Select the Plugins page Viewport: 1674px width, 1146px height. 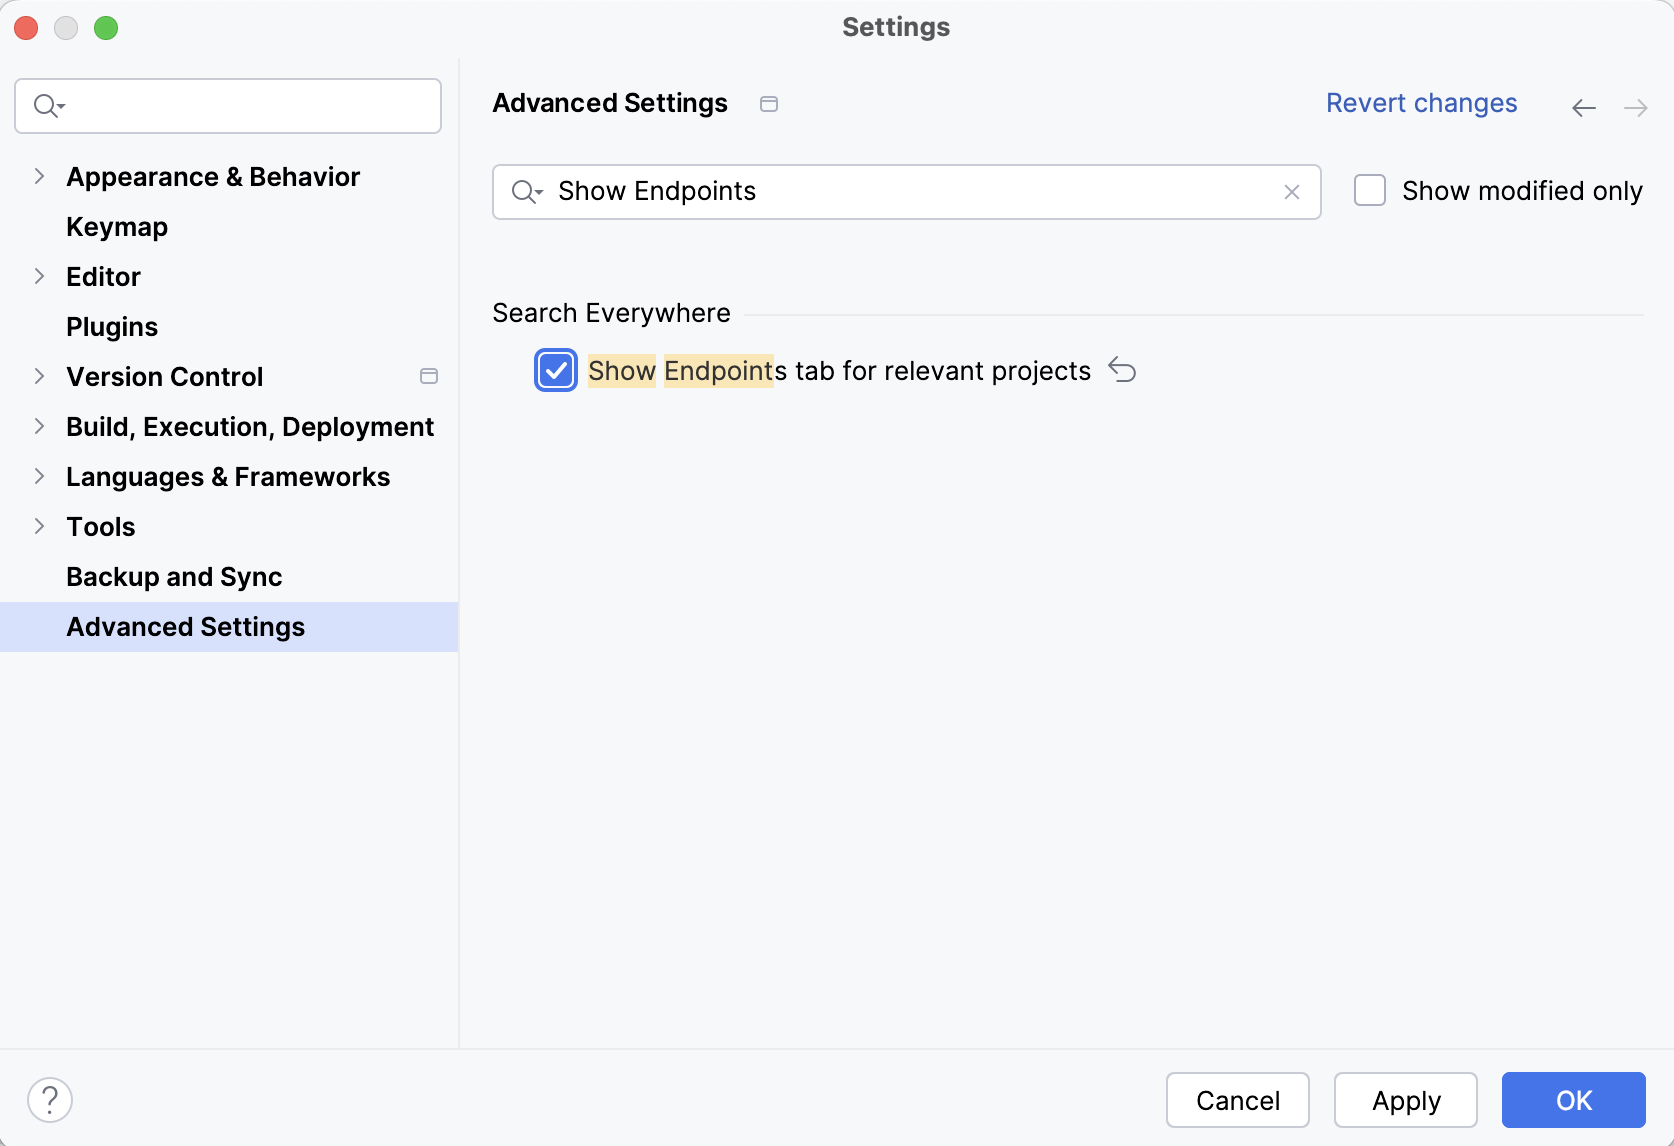coord(111,326)
